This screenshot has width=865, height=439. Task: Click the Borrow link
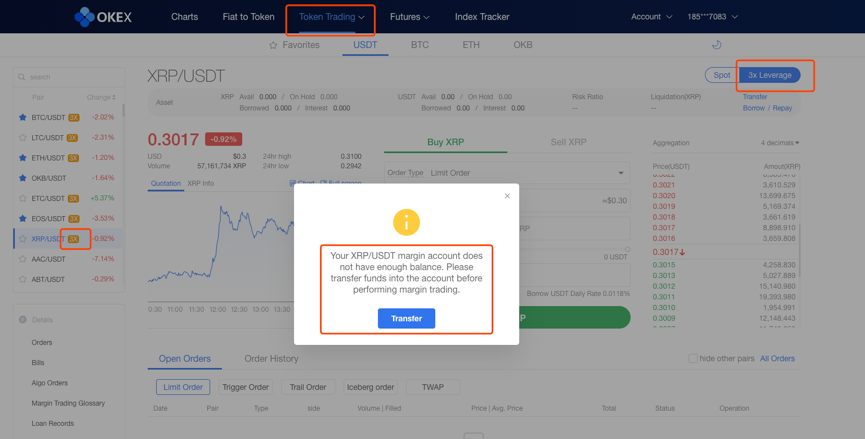754,108
